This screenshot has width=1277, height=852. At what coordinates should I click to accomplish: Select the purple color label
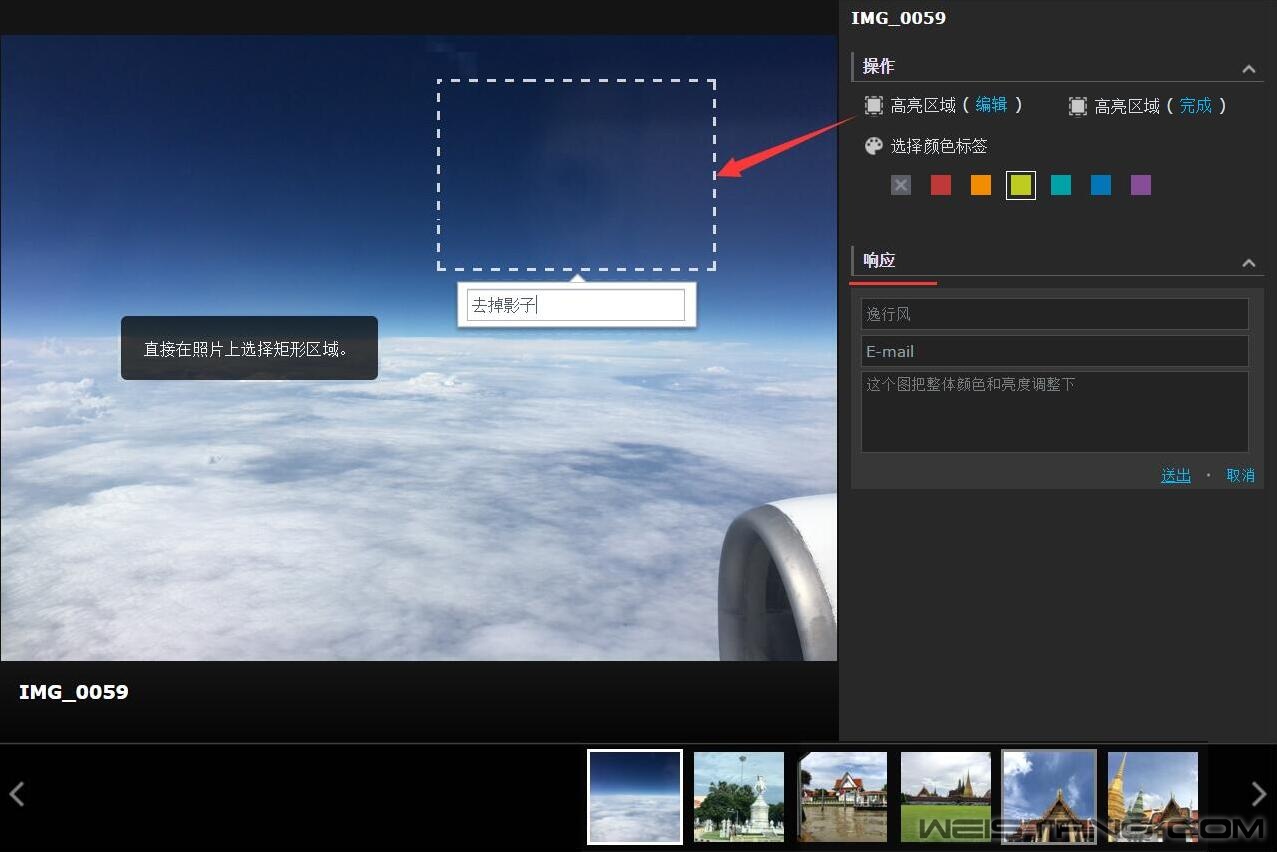click(x=1141, y=185)
